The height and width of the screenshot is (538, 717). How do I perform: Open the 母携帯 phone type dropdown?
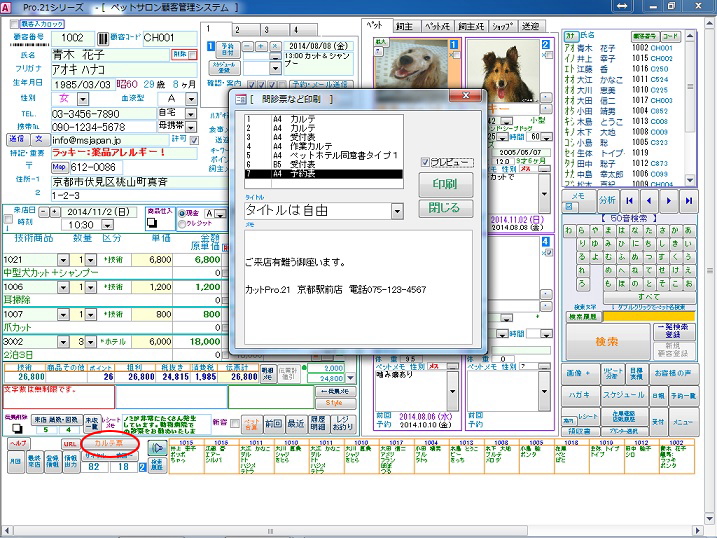click(191, 127)
